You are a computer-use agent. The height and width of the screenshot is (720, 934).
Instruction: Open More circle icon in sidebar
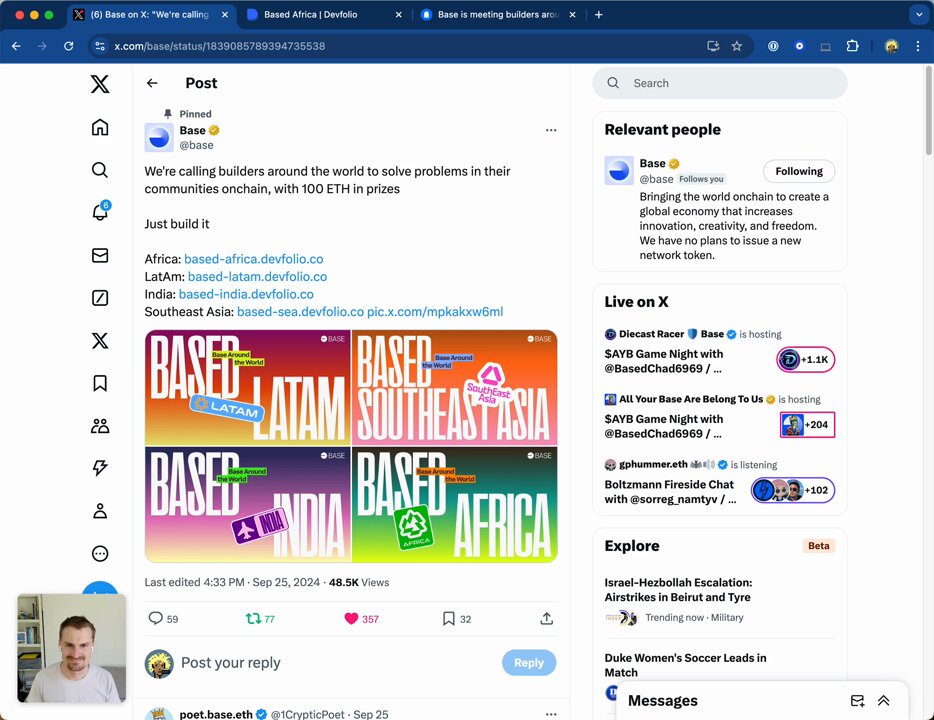100,554
